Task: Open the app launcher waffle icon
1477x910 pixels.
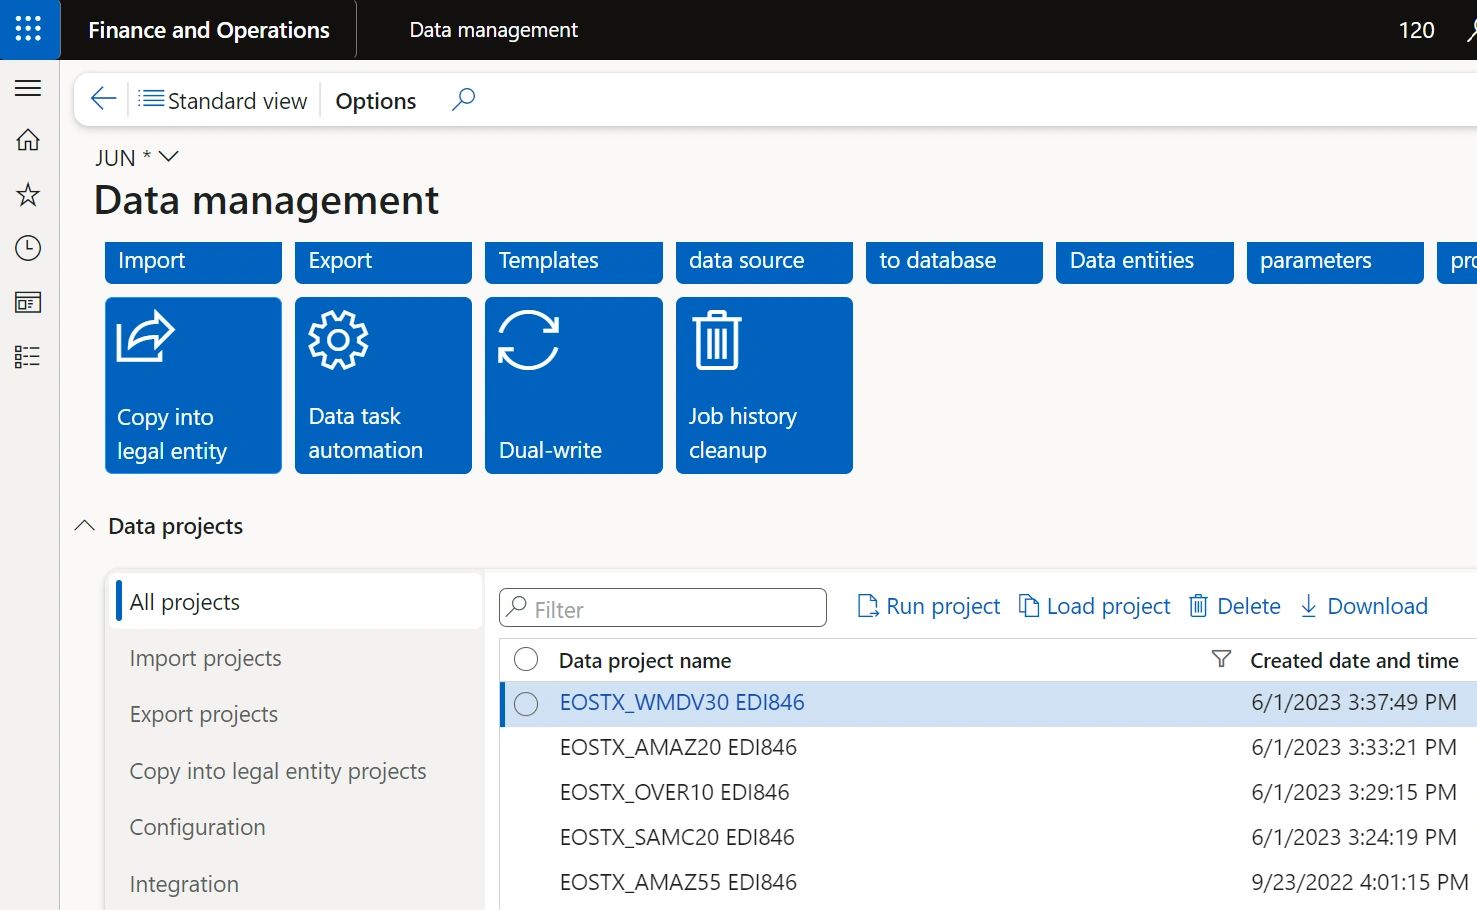Action: 29,29
